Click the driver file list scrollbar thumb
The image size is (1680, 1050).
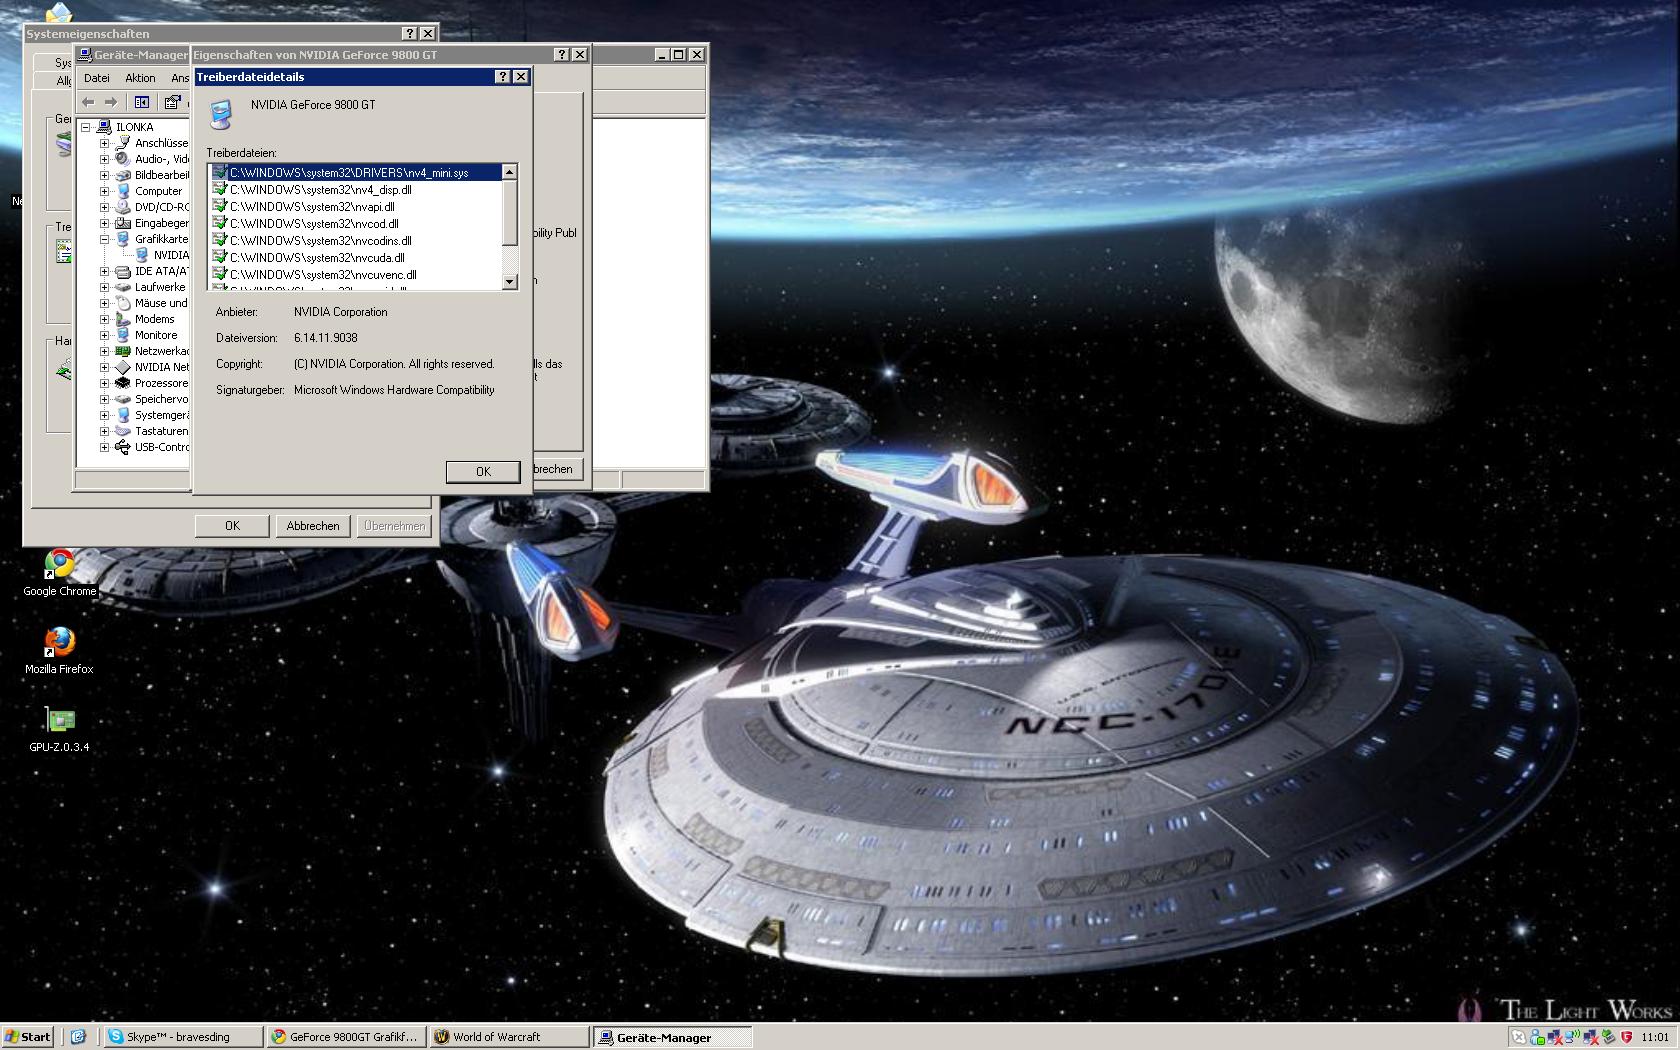tap(509, 213)
